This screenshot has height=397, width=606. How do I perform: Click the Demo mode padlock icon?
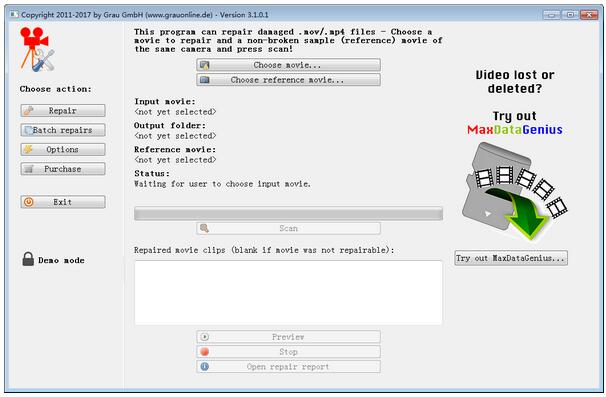click(x=28, y=259)
